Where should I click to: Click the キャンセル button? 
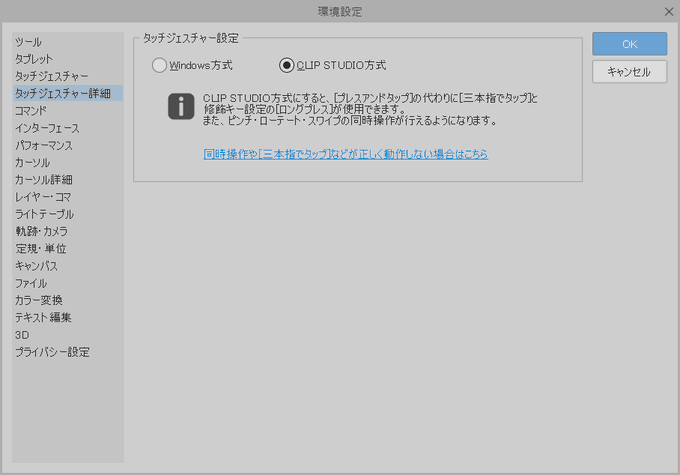(629, 72)
